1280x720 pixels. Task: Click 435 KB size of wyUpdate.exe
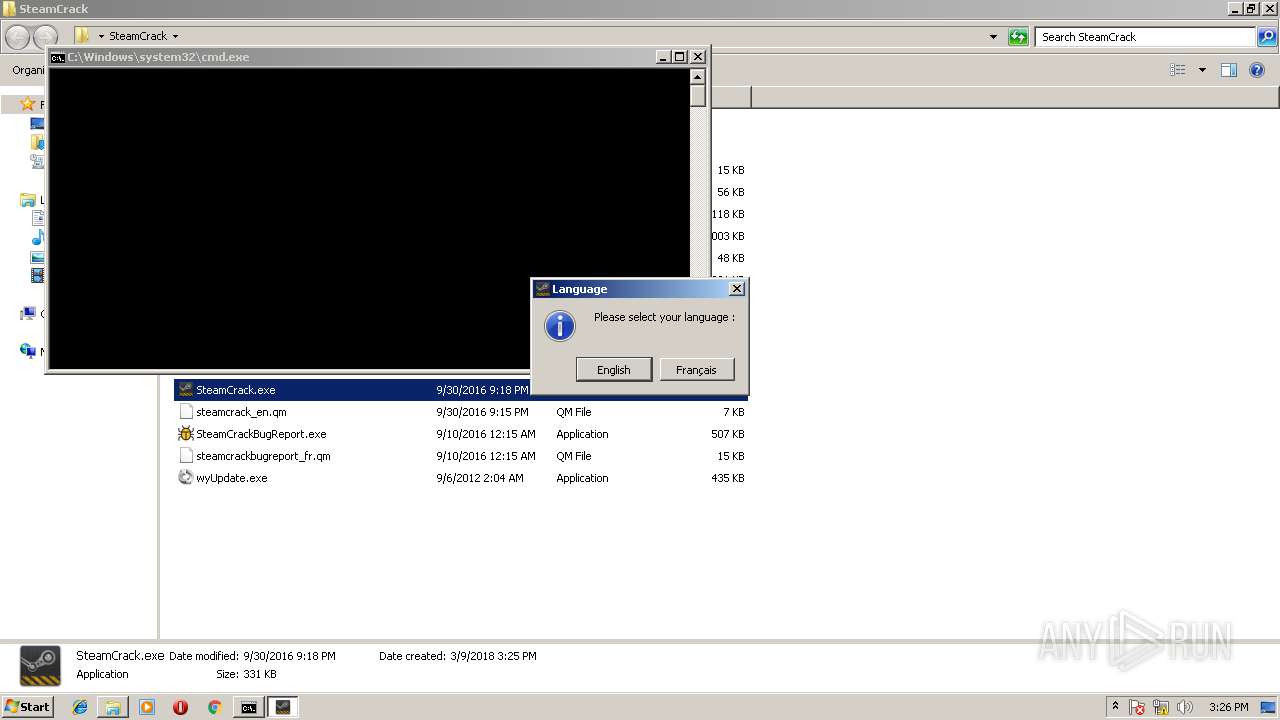coord(728,478)
